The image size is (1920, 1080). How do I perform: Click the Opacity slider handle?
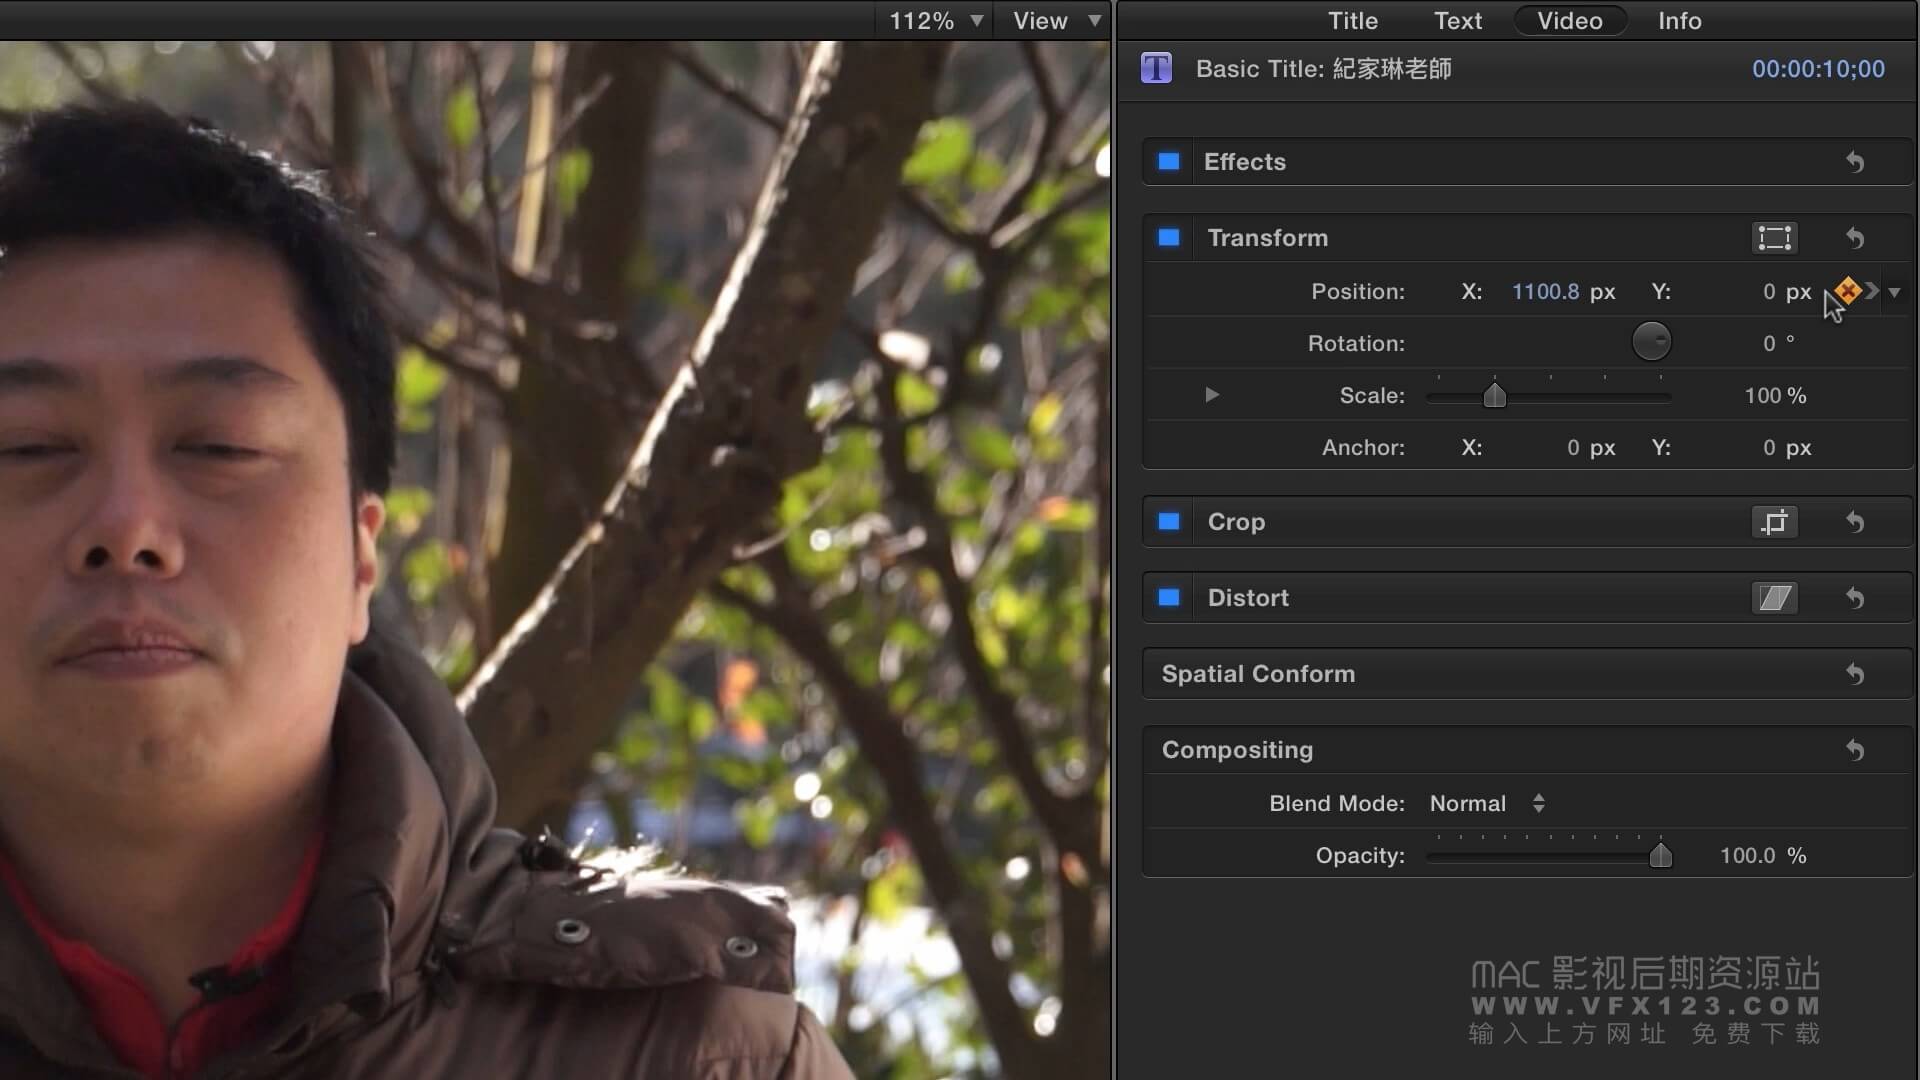point(1660,856)
